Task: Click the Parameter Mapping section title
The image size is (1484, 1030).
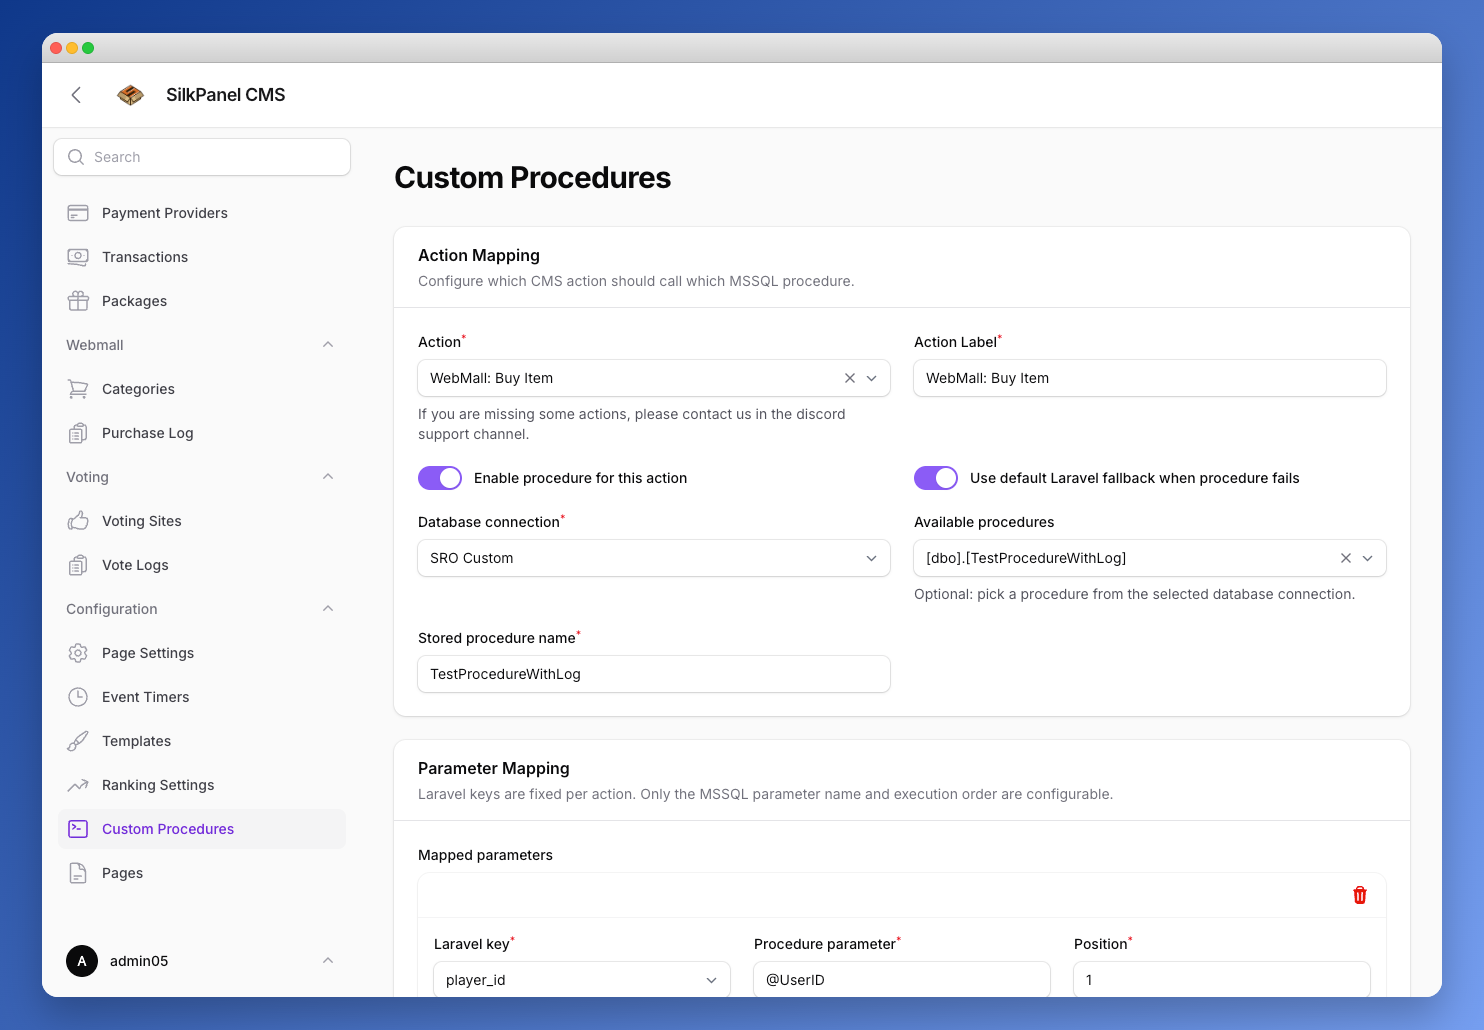Action: [494, 768]
